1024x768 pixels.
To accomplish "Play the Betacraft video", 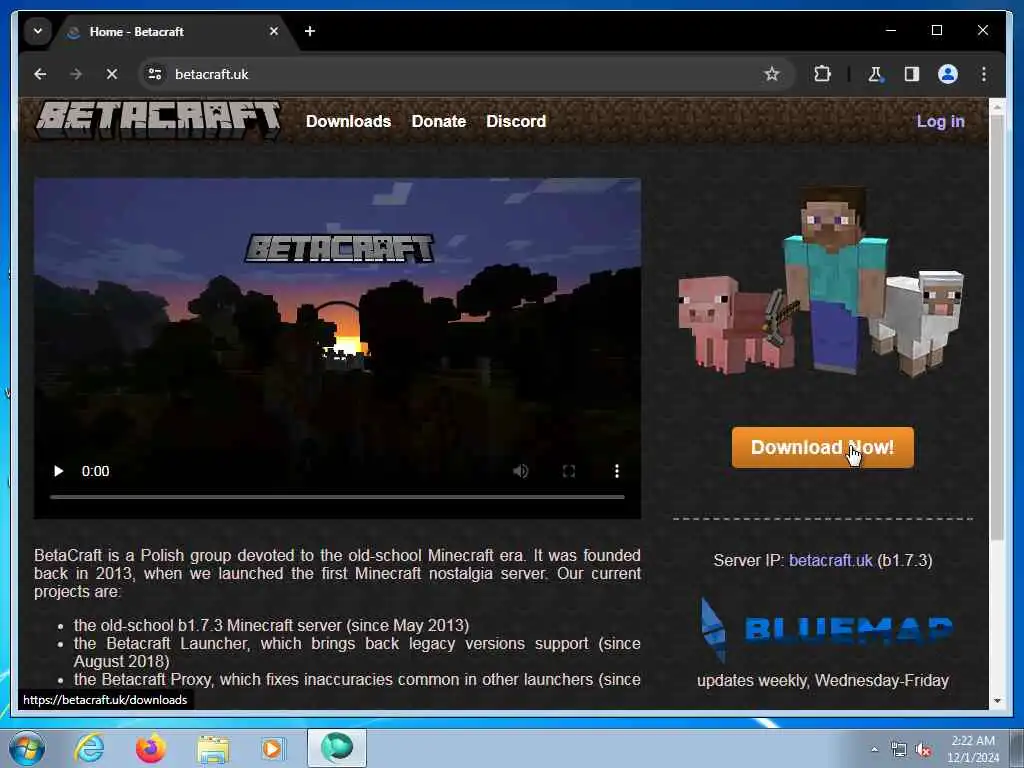I will tap(59, 471).
